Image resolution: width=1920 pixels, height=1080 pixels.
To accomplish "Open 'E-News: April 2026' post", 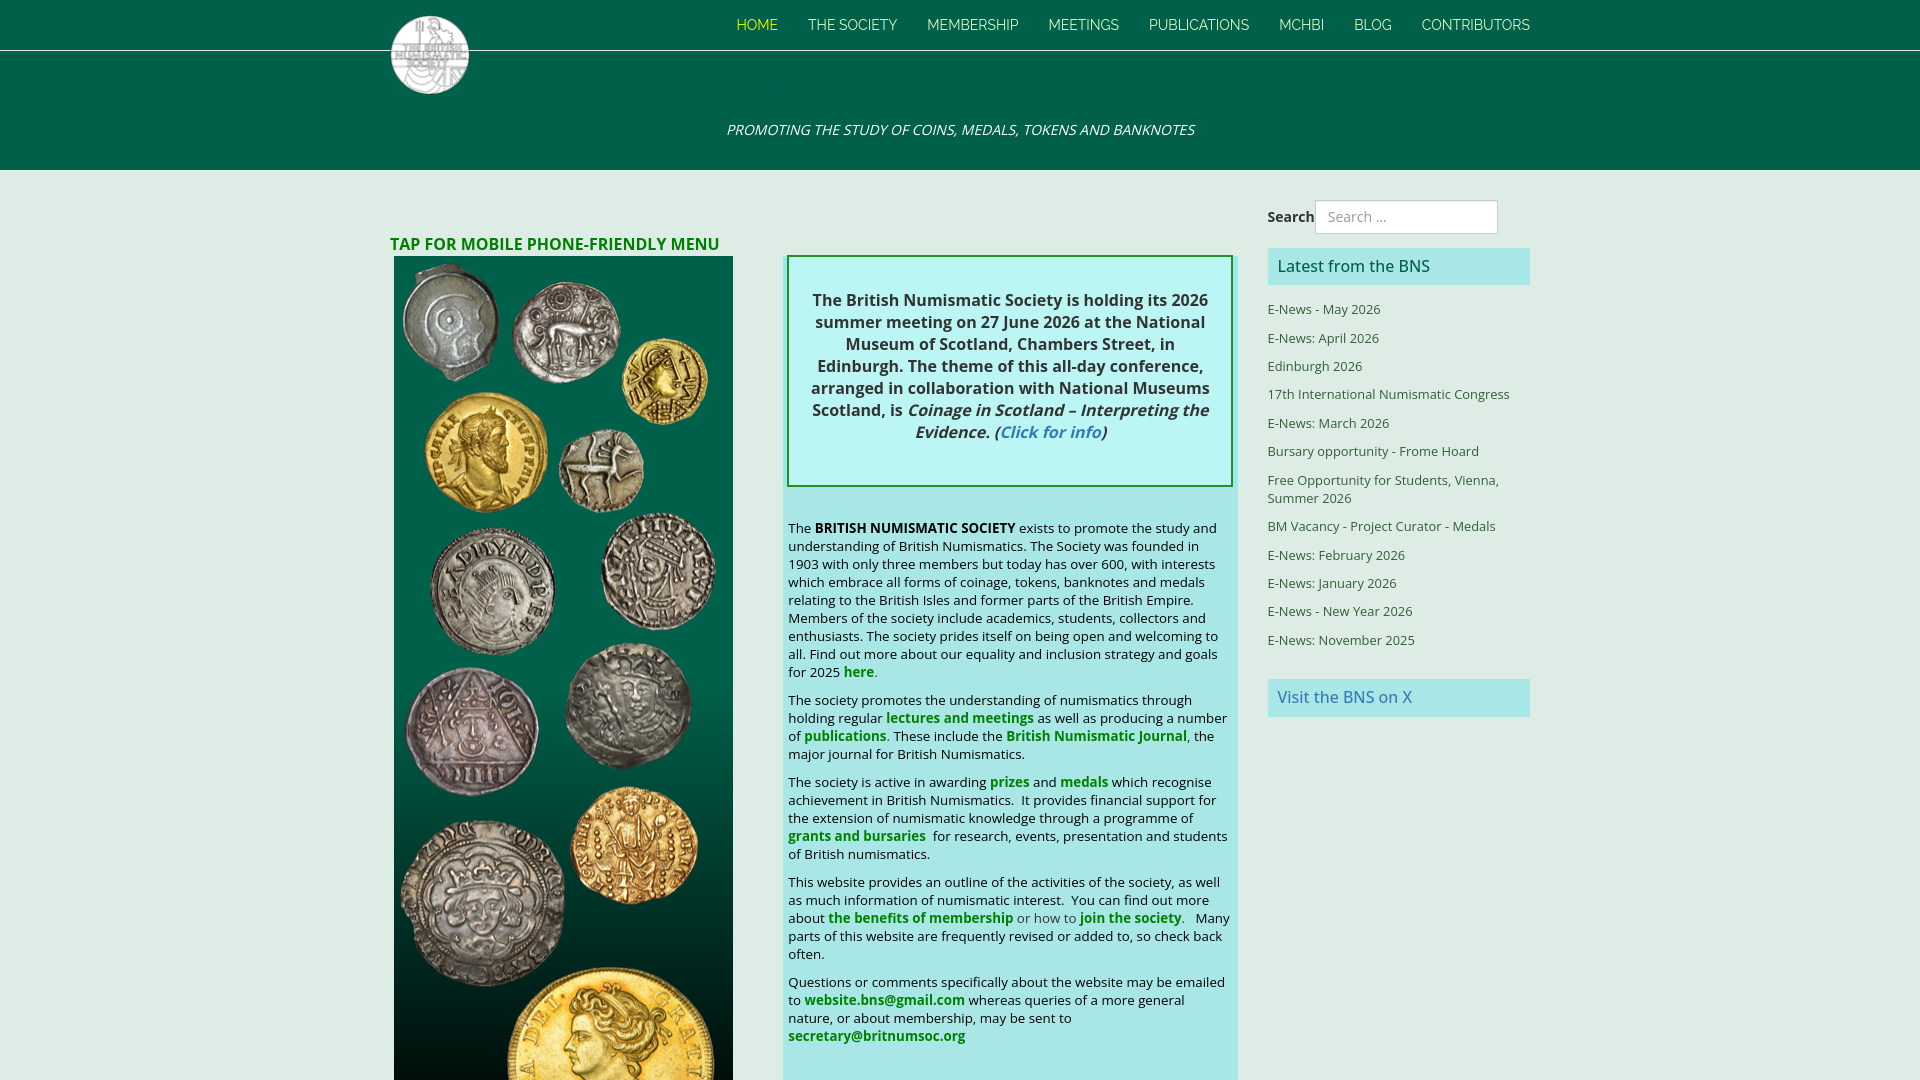I will point(1322,338).
